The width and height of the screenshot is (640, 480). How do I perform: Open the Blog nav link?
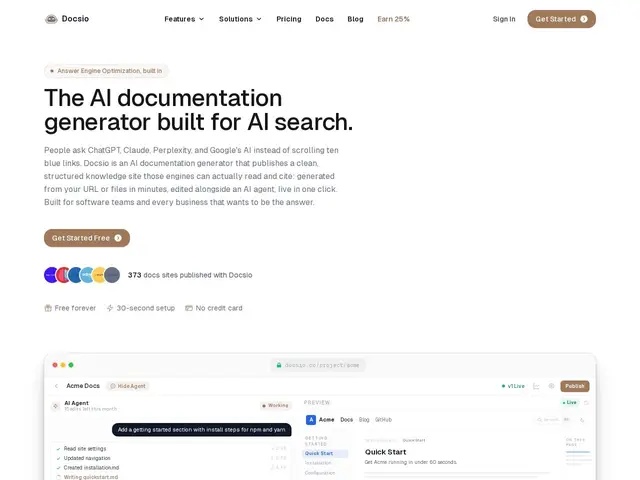355,19
